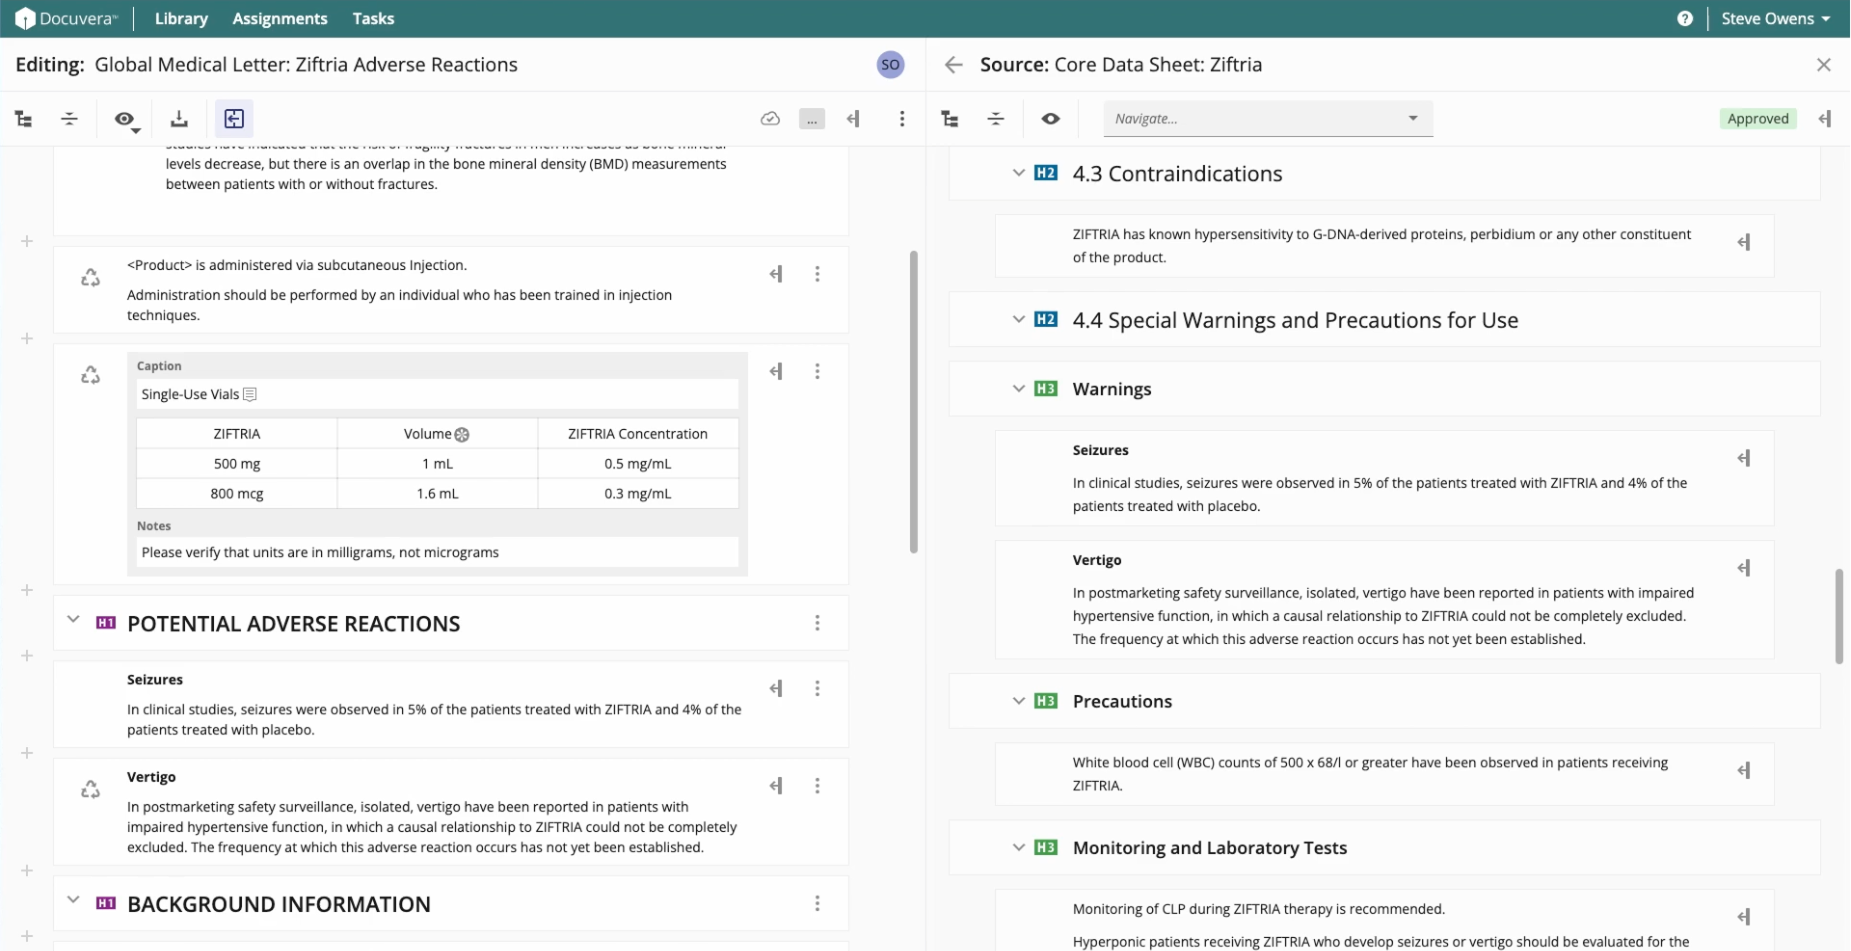Click collapse-all icon in source toolbar

[996, 119]
